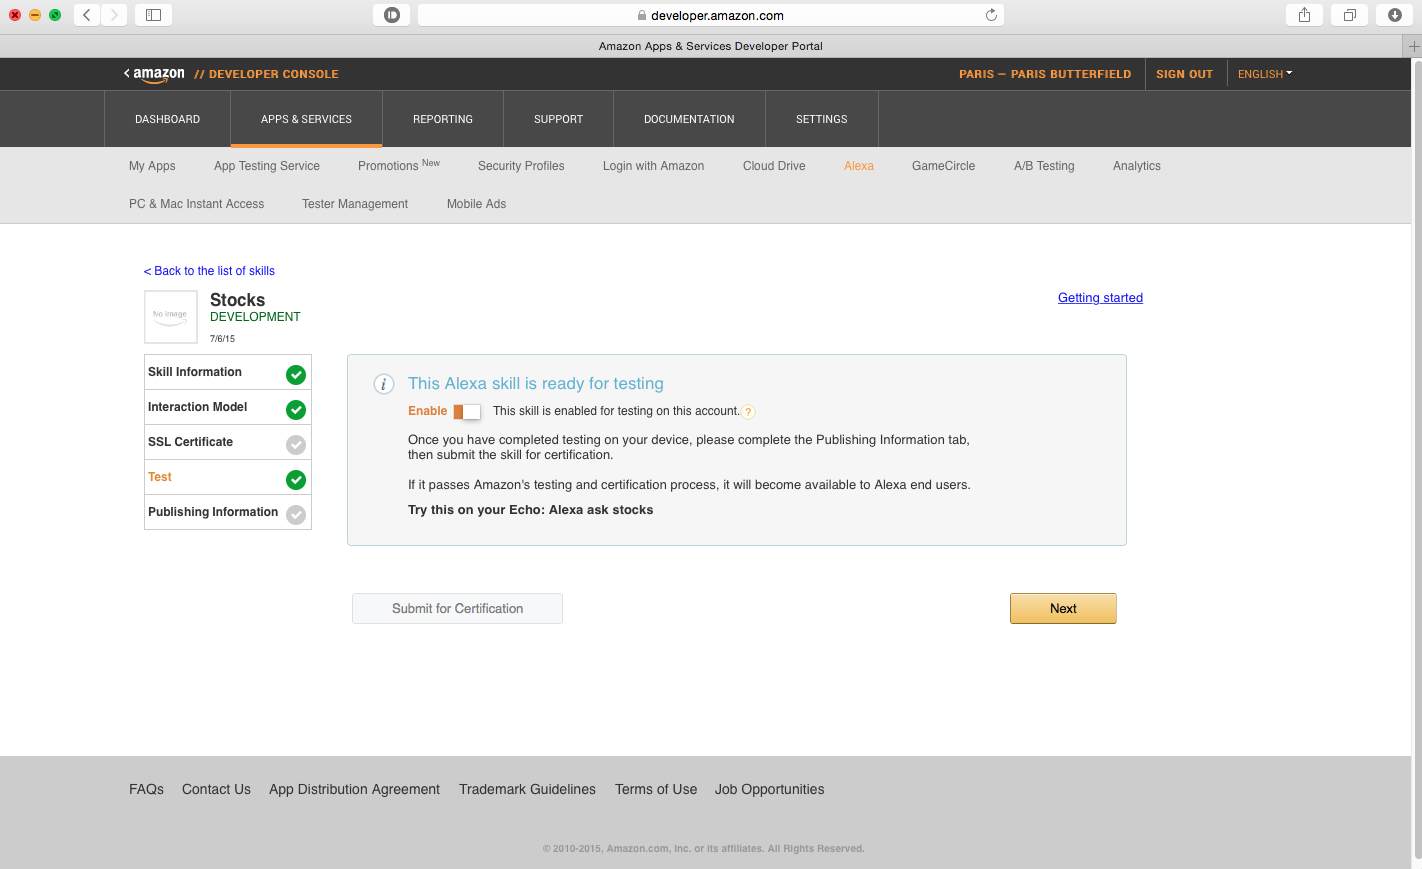The width and height of the screenshot is (1422, 869).
Task: Open the privacy shield extension icon
Action: pyautogui.click(x=392, y=15)
